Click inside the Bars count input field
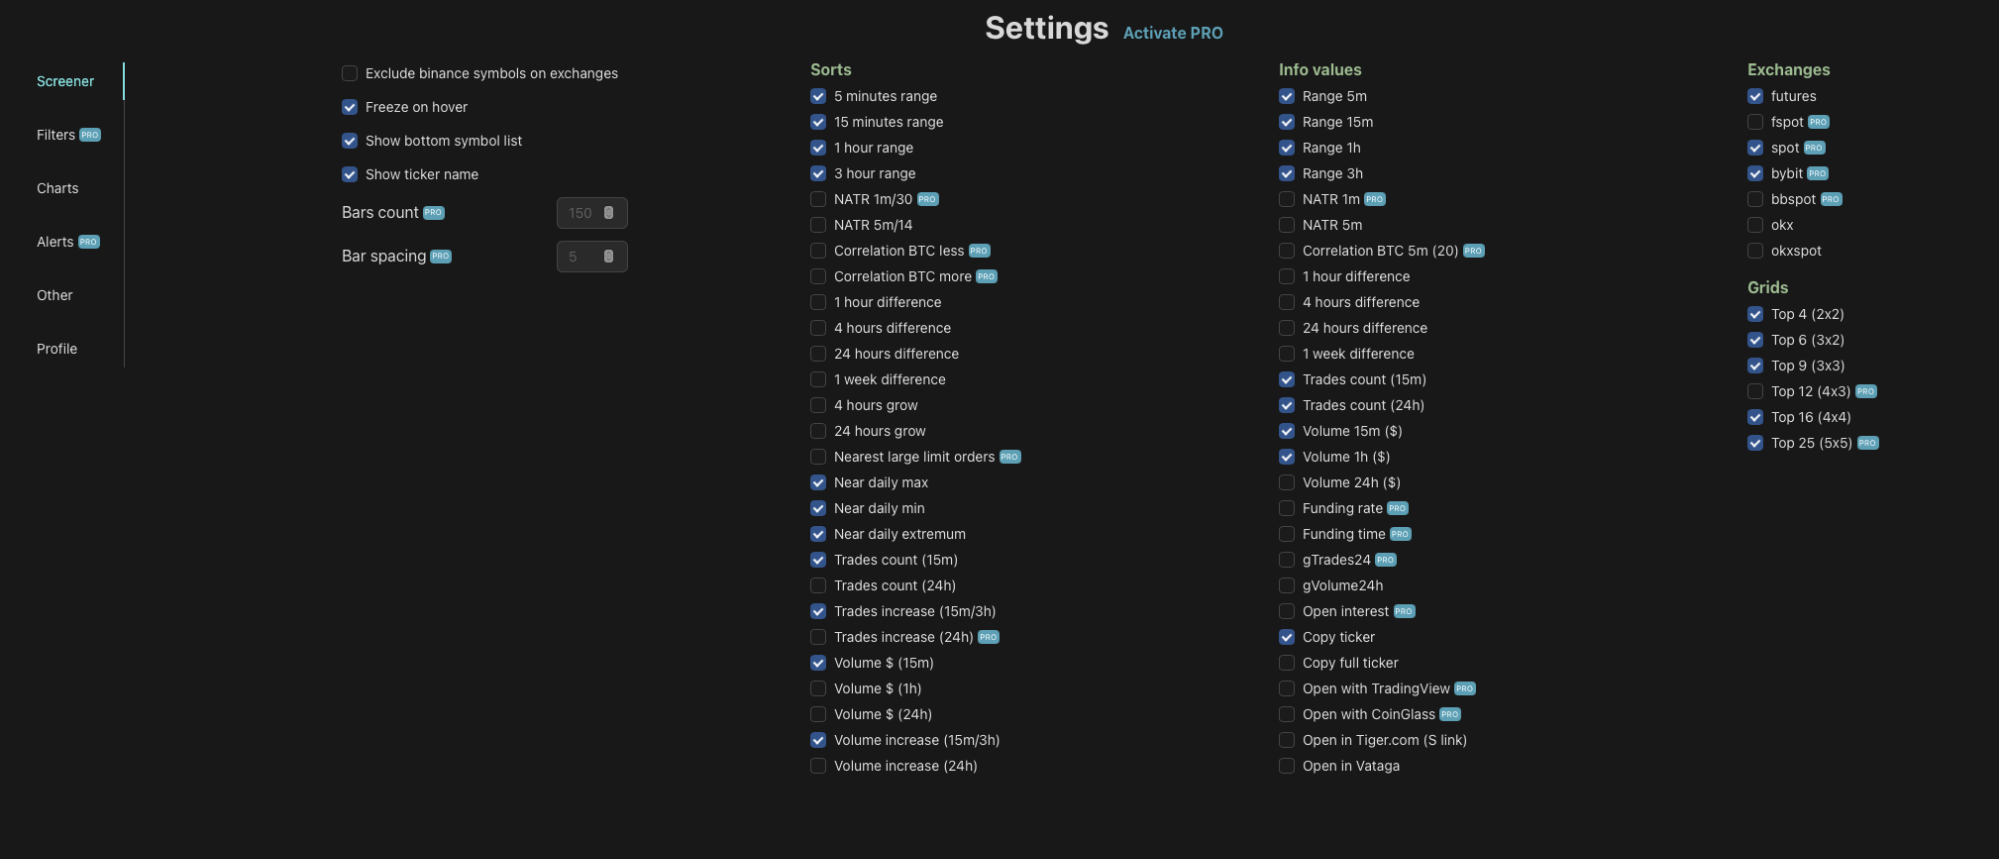 click(580, 213)
